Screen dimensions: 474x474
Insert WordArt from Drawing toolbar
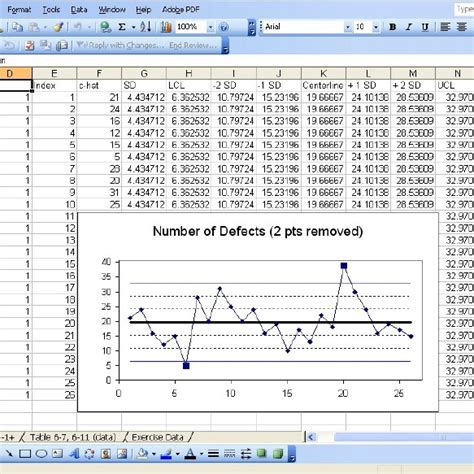click(74, 453)
